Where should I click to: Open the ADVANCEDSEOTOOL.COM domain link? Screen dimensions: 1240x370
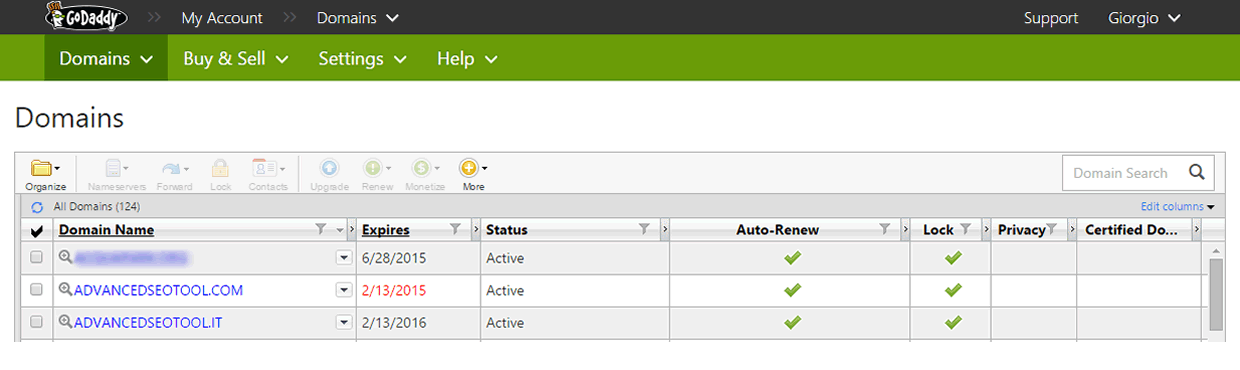click(158, 290)
